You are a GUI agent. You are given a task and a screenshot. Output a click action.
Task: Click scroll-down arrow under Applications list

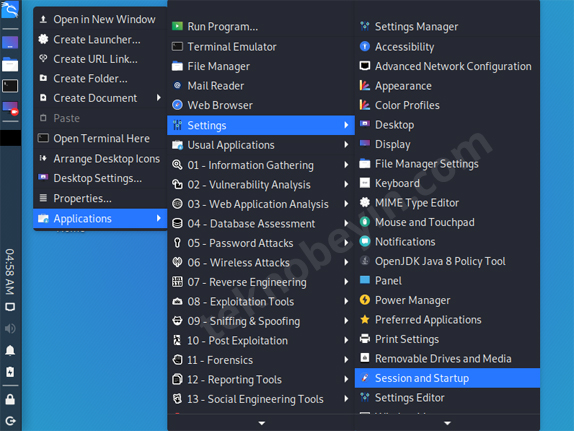coord(261,423)
